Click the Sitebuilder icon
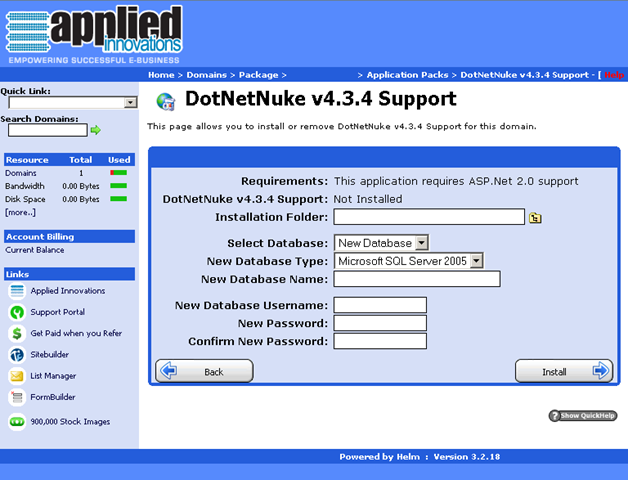The height and width of the screenshot is (480, 628). tap(16, 354)
